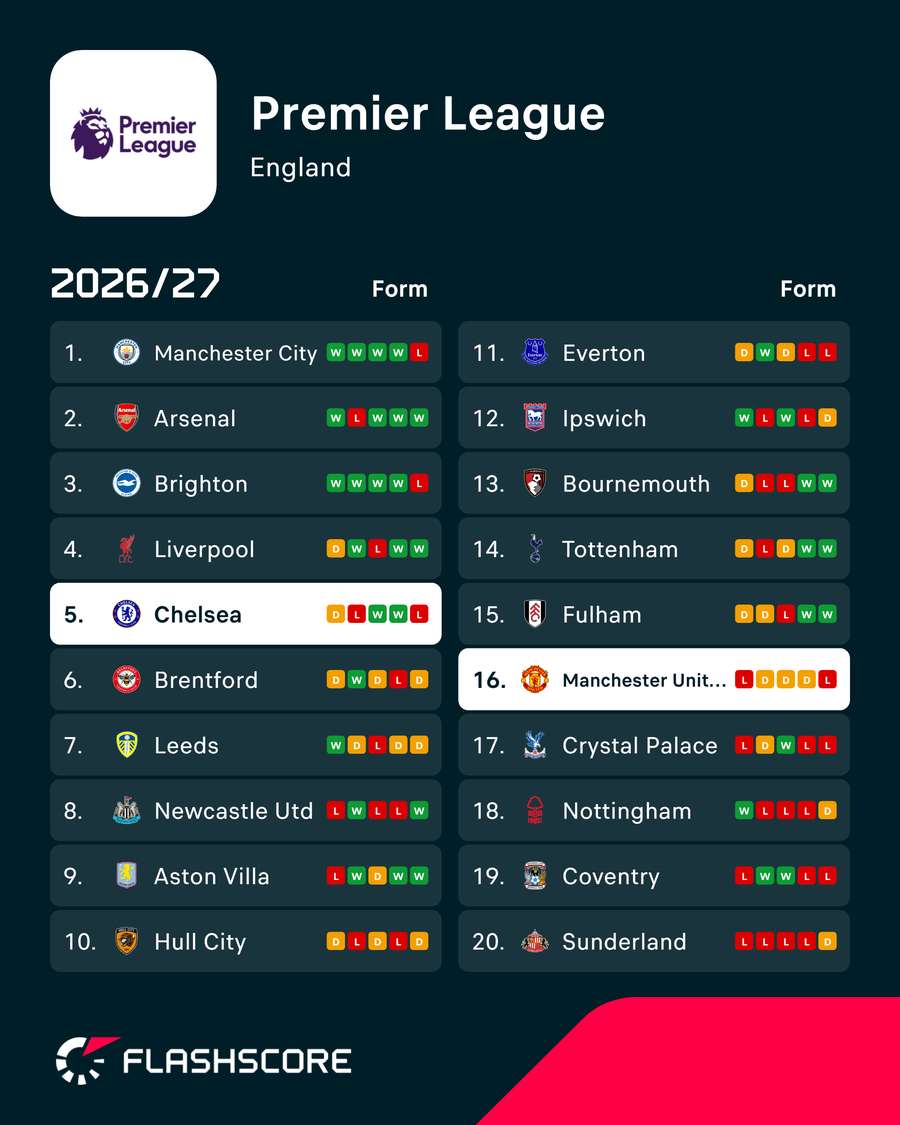This screenshot has width=900, height=1125.
Task: Click Sunderland's orange D form badge
Action: 828,941
